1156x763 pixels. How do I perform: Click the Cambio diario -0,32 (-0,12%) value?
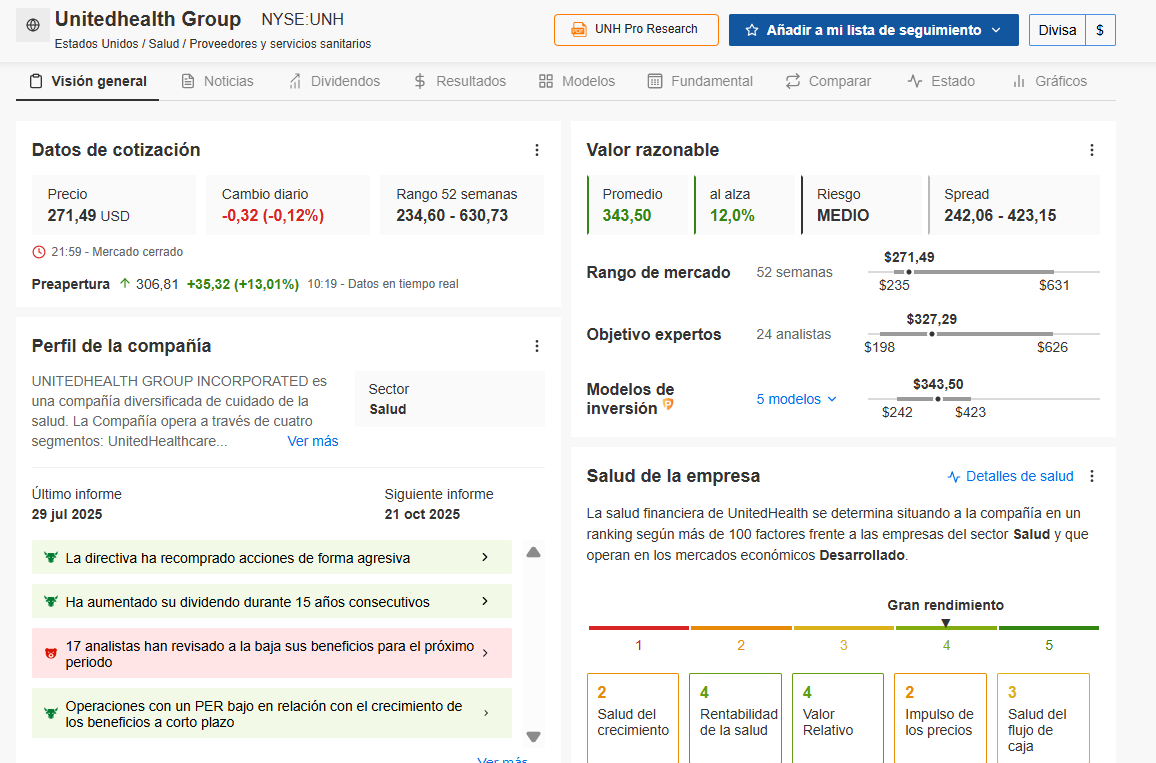click(x=273, y=216)
